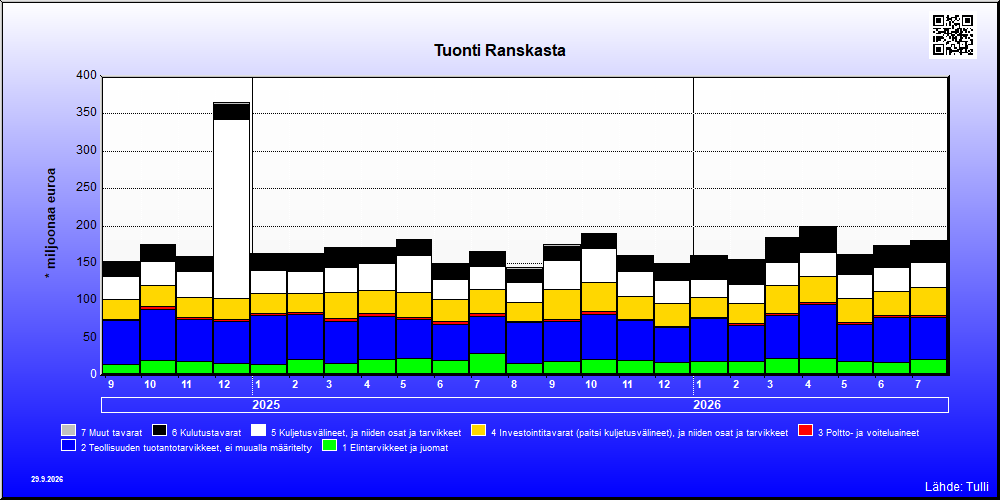Click the chart title 'Tuonti Ranskasta'

(499, 50)
